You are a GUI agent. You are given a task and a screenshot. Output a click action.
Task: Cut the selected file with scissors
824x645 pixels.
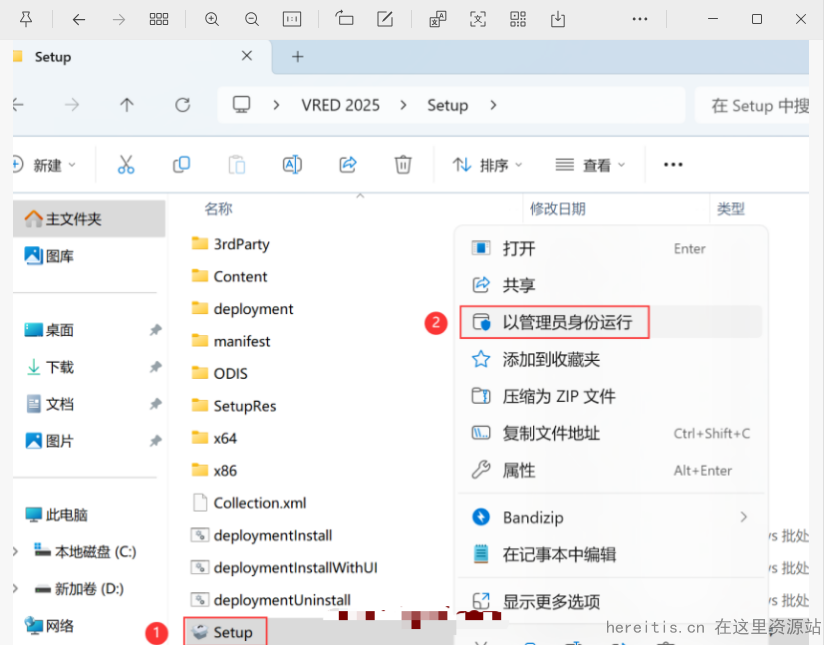126,165
